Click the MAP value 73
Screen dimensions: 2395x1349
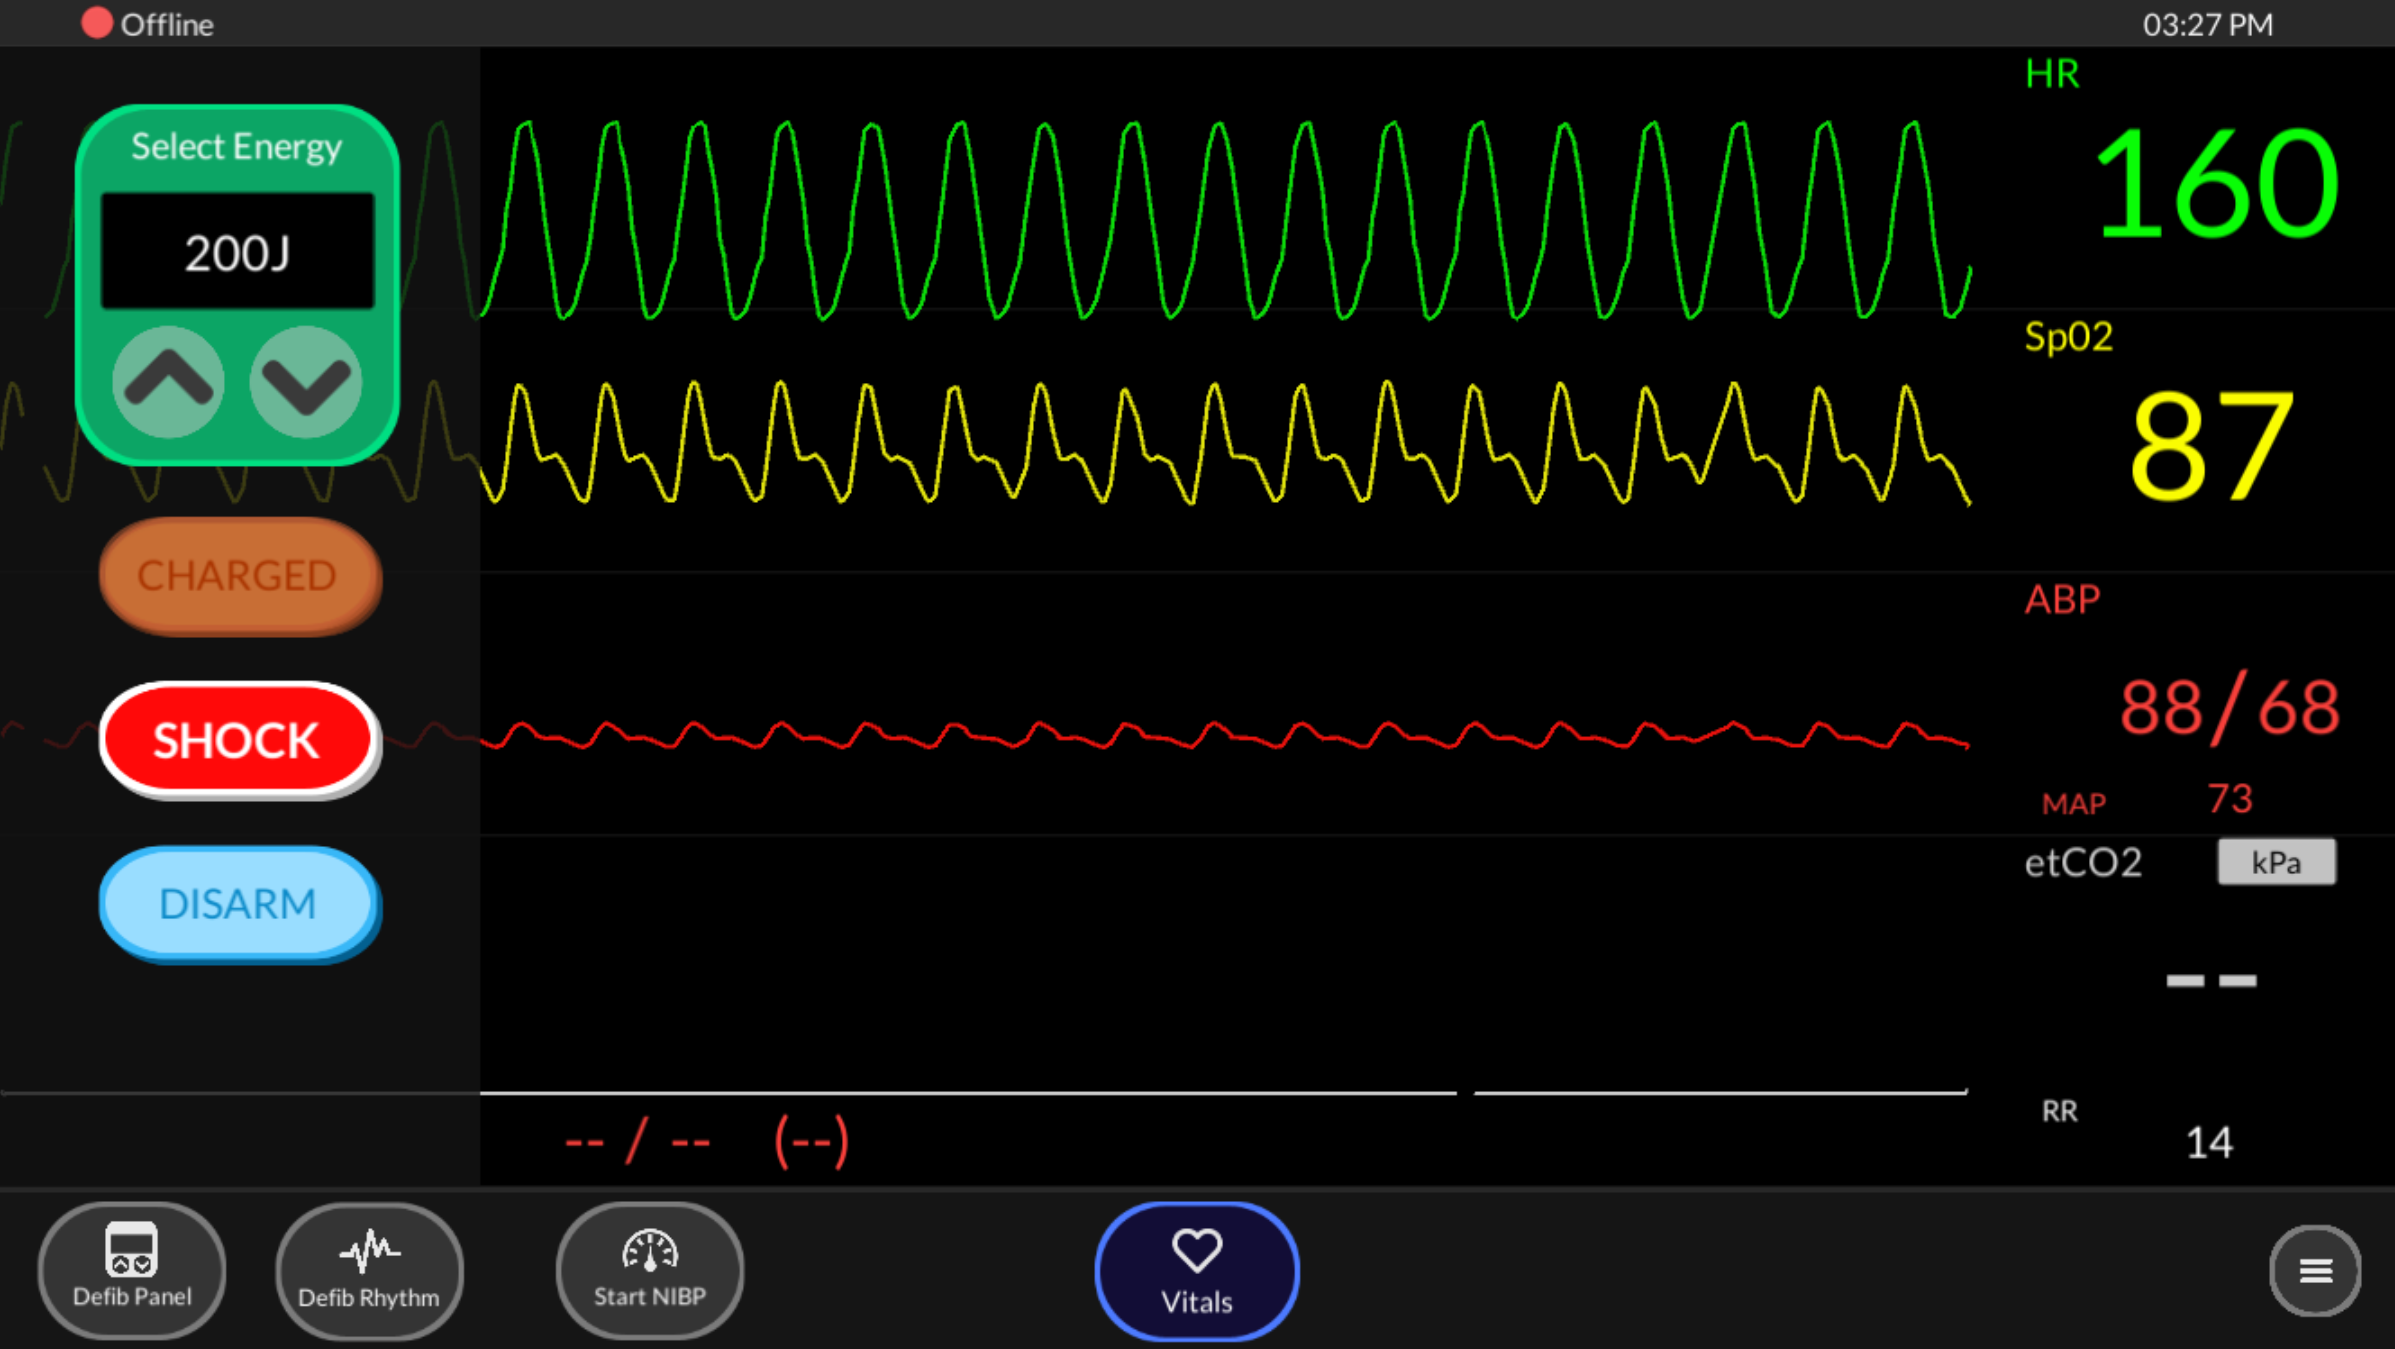[x=2229, y=799]
